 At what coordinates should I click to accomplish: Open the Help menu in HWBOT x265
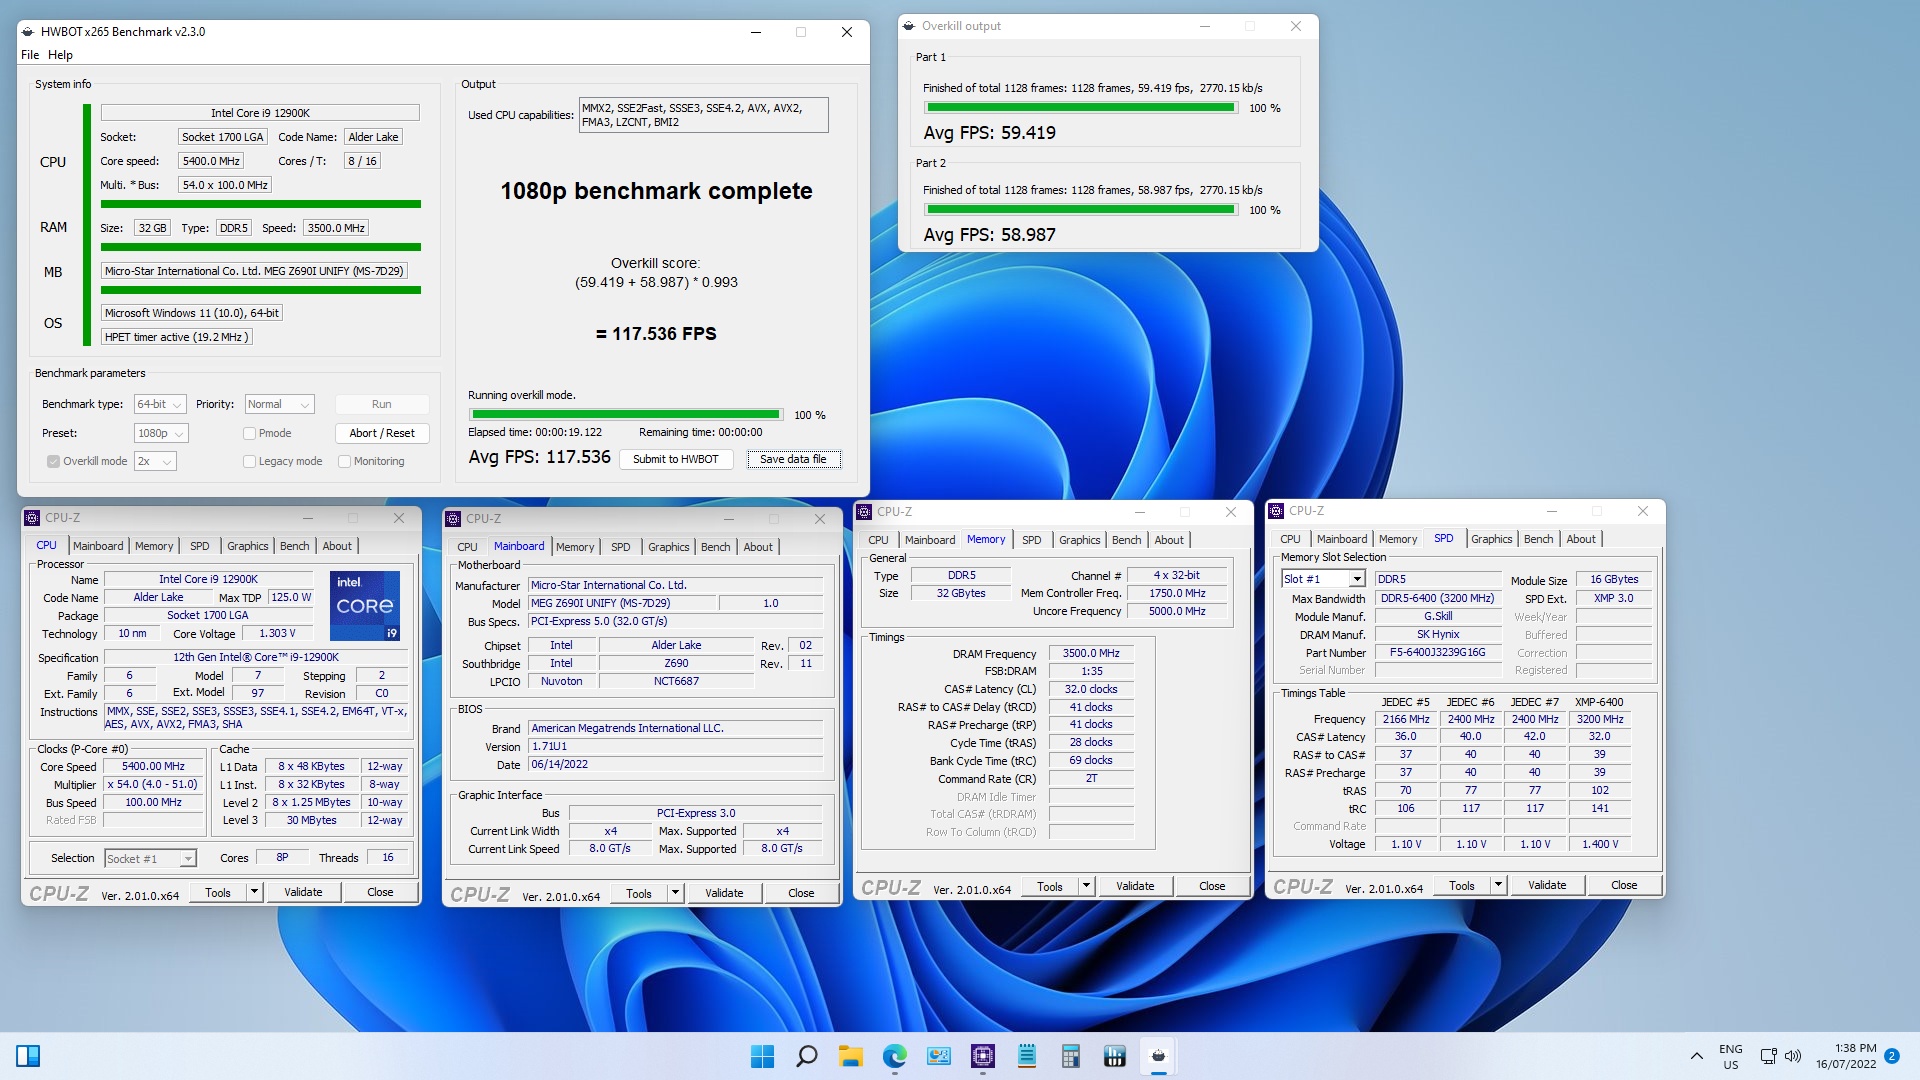pos(60,55)
